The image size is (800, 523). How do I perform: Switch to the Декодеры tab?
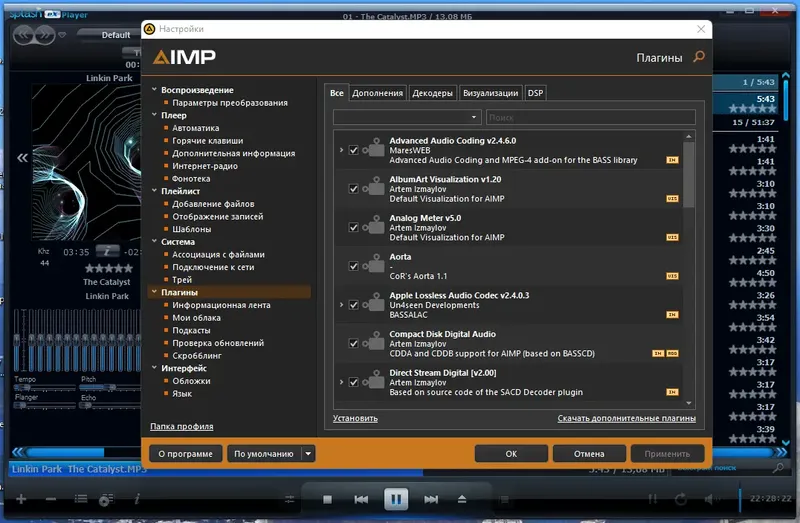tap(433, 93)
